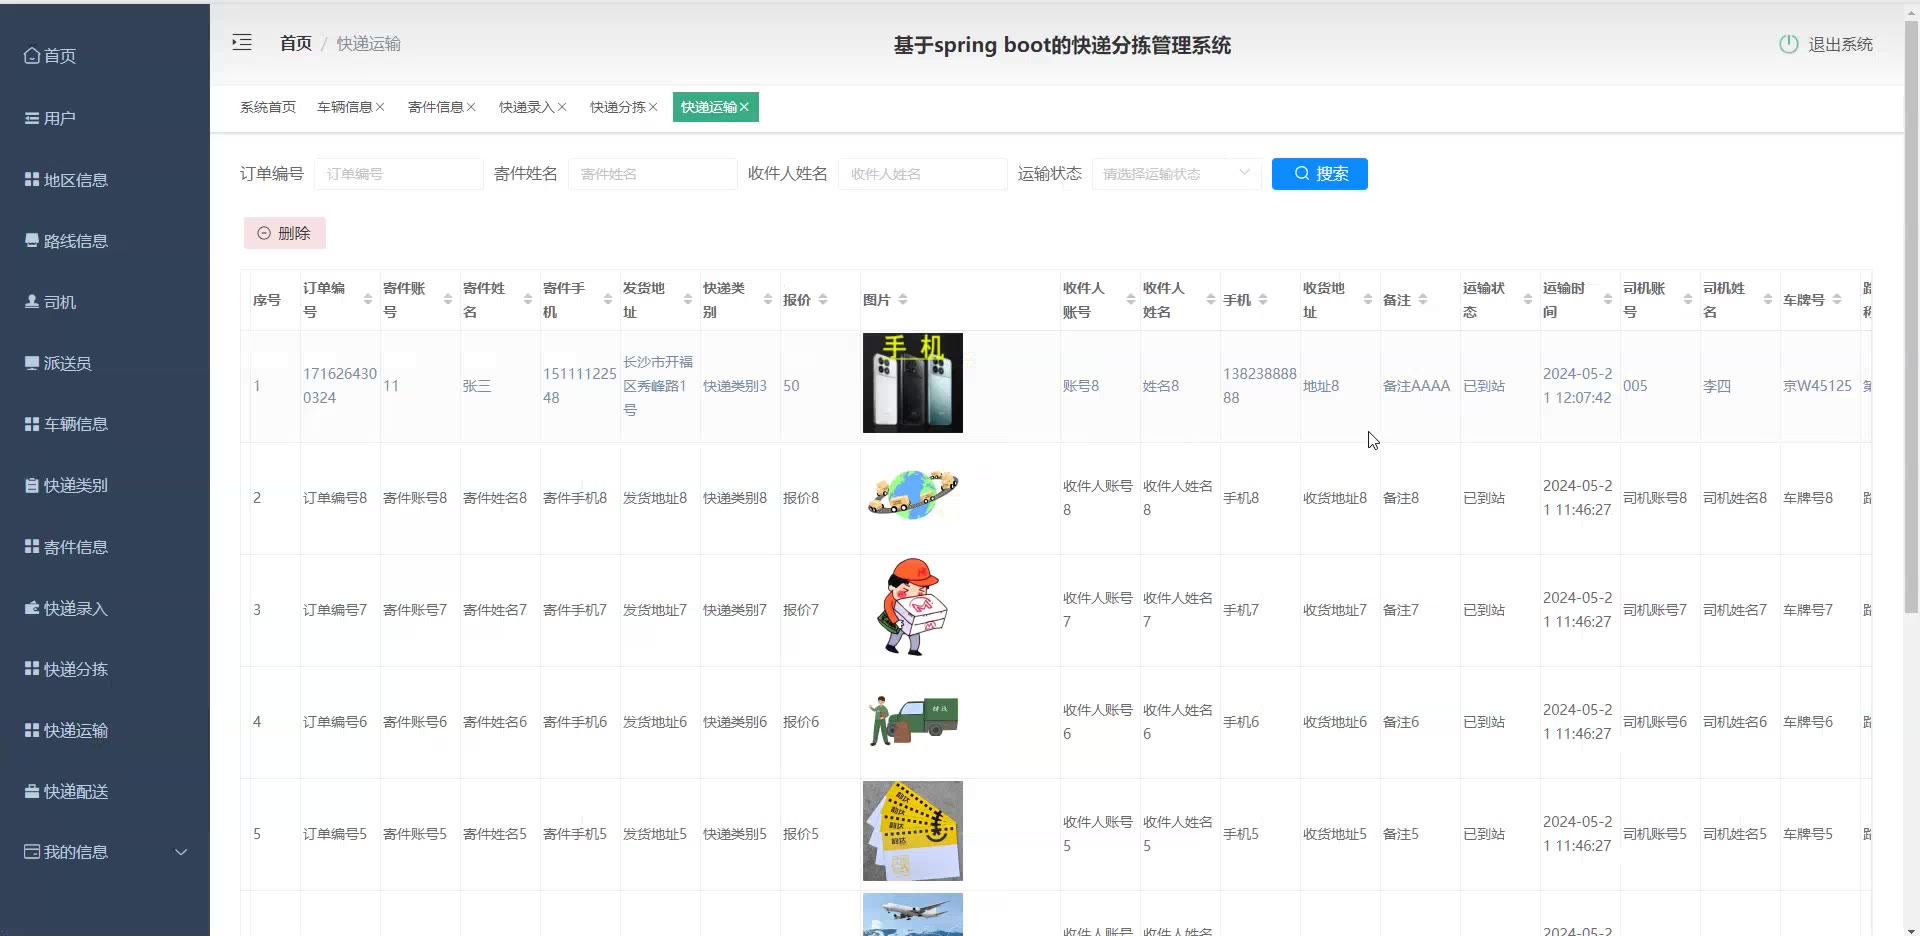Expand the 我的信息 sidebar menu
The image size is (1920, 936).
(x=105, y=852)
